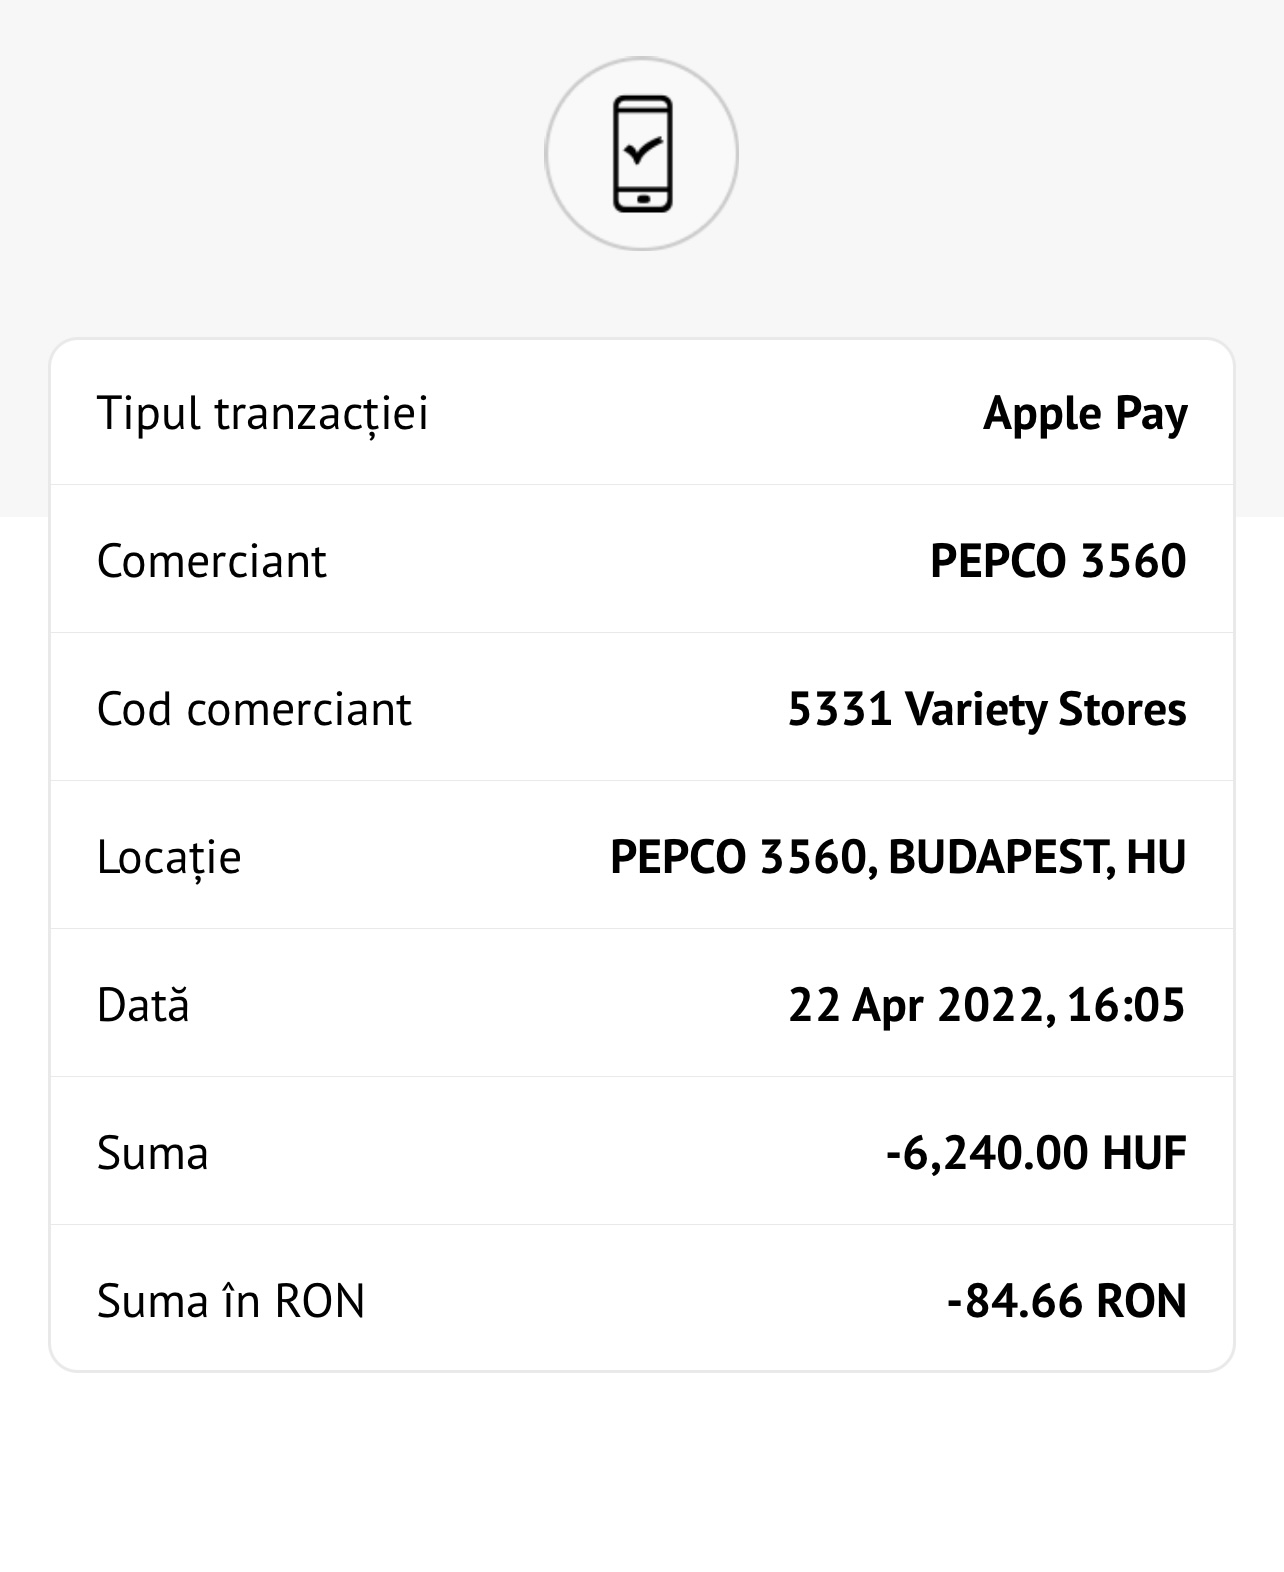Click the Suma label in HUF row
Image resolution: width=1284 pixels, height=1572 pixels.
[152, 1153]
